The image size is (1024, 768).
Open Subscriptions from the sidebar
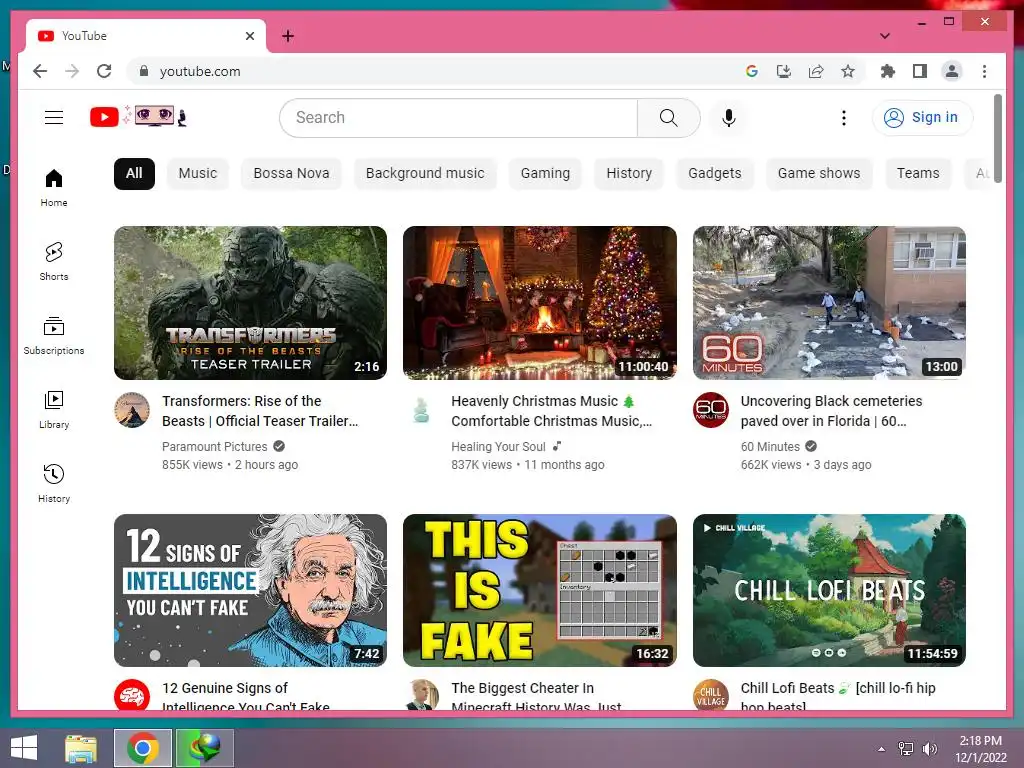(x=54, y=336)
